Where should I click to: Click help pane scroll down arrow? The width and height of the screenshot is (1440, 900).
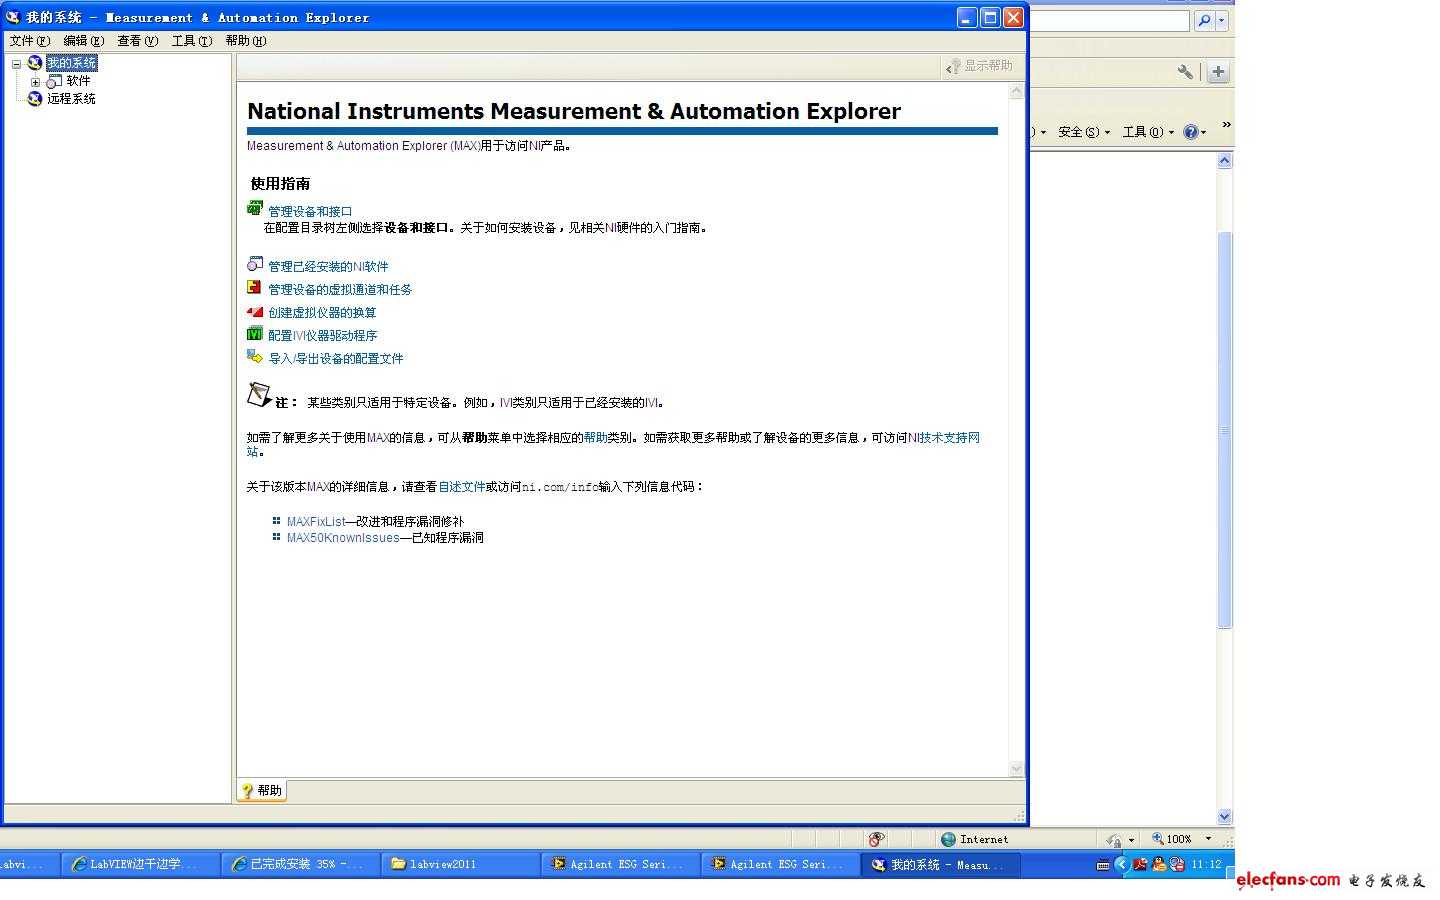(1016, 768)
